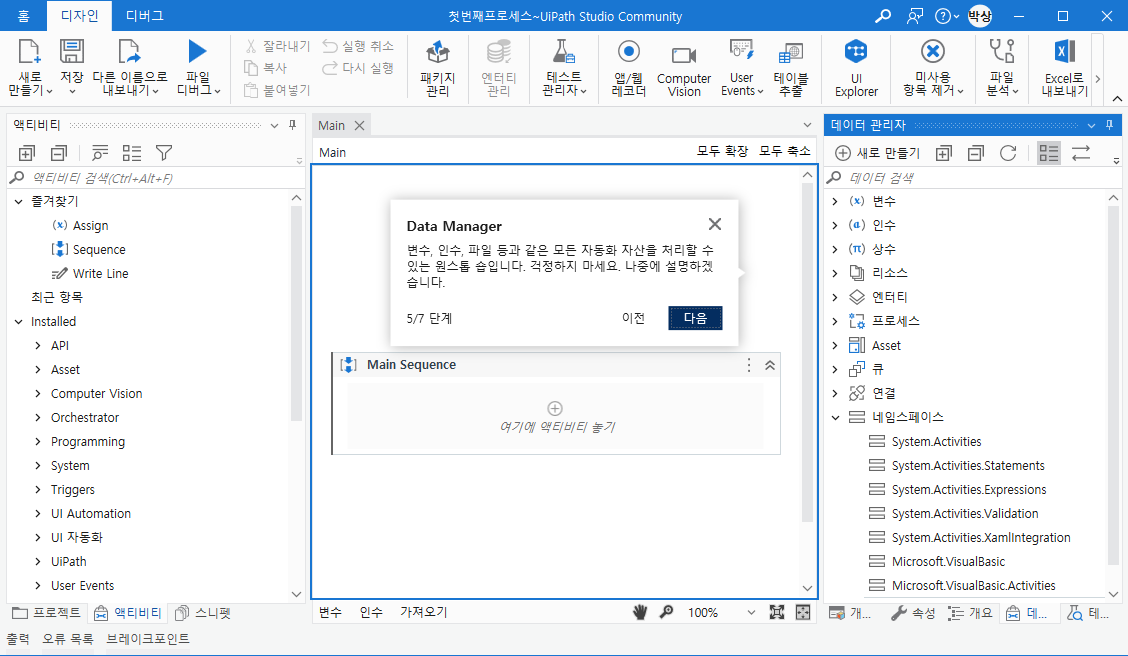Expand the 인수 (Arguments) node
The image size is (1128, 656).
(x=835, y=225)
